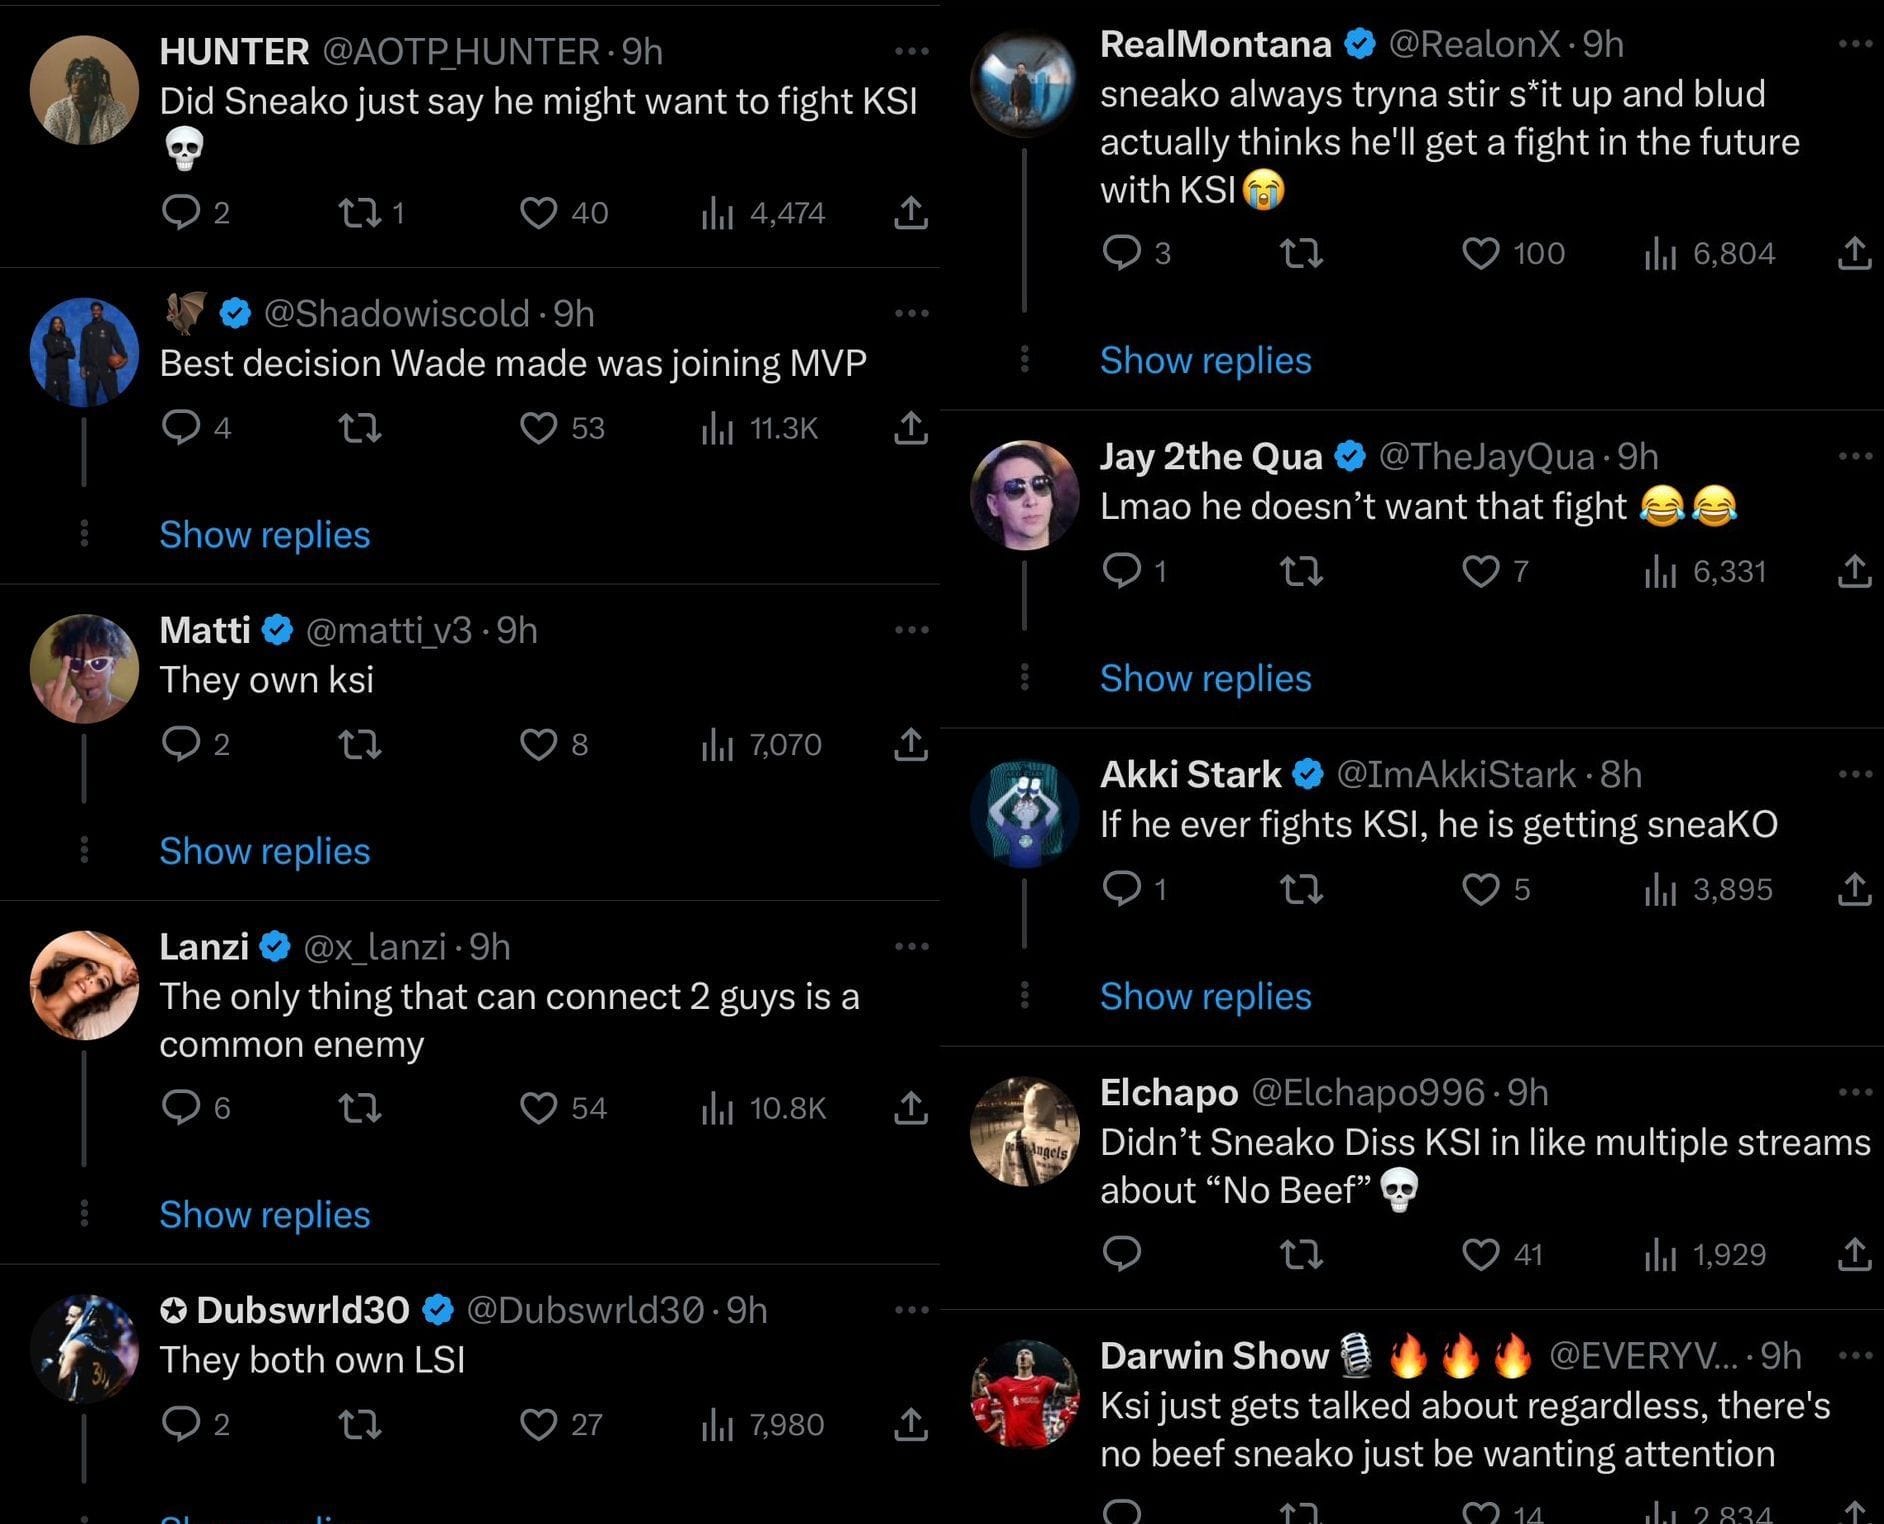This screenshot has width=1884, height=1524.
Task: Open @matti_v3's profile handle
Action: 391,630
